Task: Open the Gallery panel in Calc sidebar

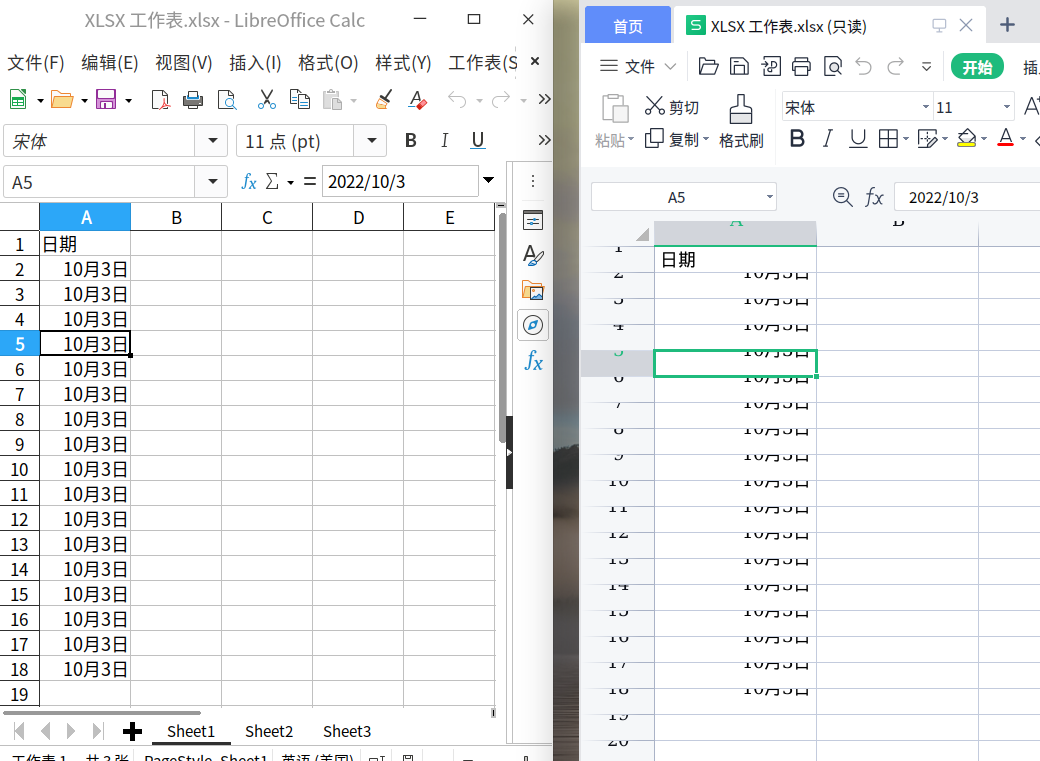Action: [x=533, y=290]
